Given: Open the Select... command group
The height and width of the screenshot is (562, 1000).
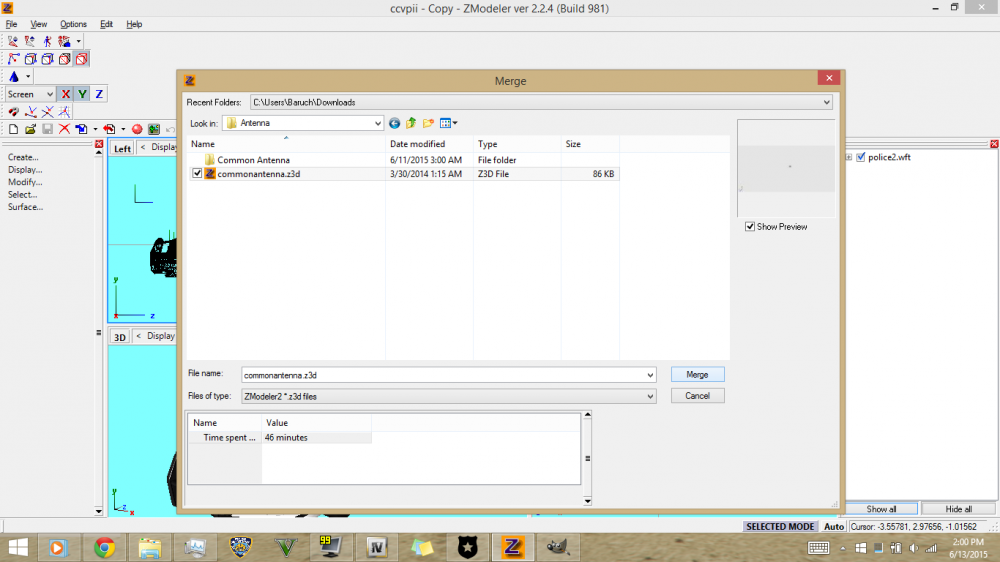Looking at the screenshot, I should coord(22,195).
